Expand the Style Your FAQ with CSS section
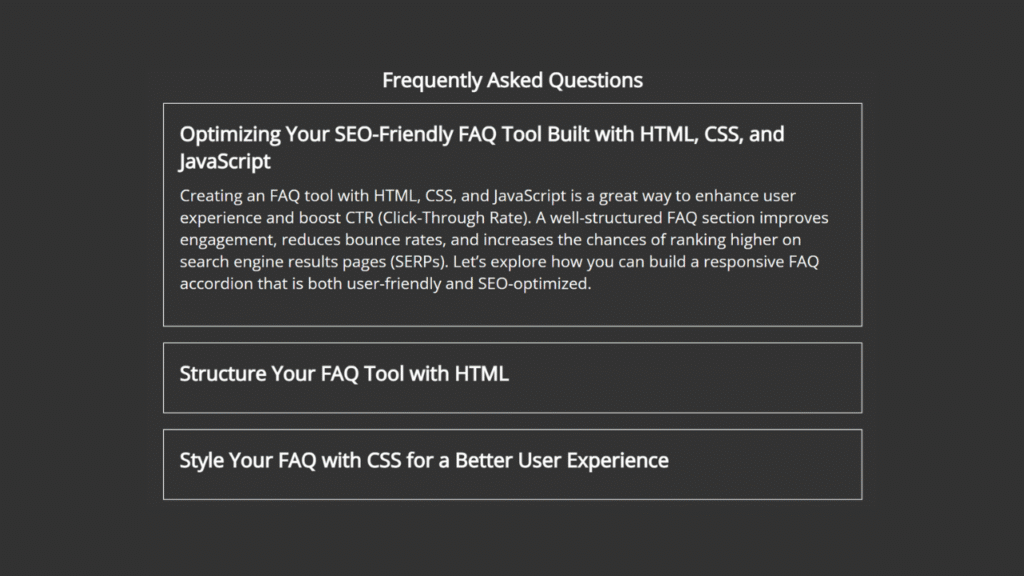The image size is (1024, 576). click(423, 460)
